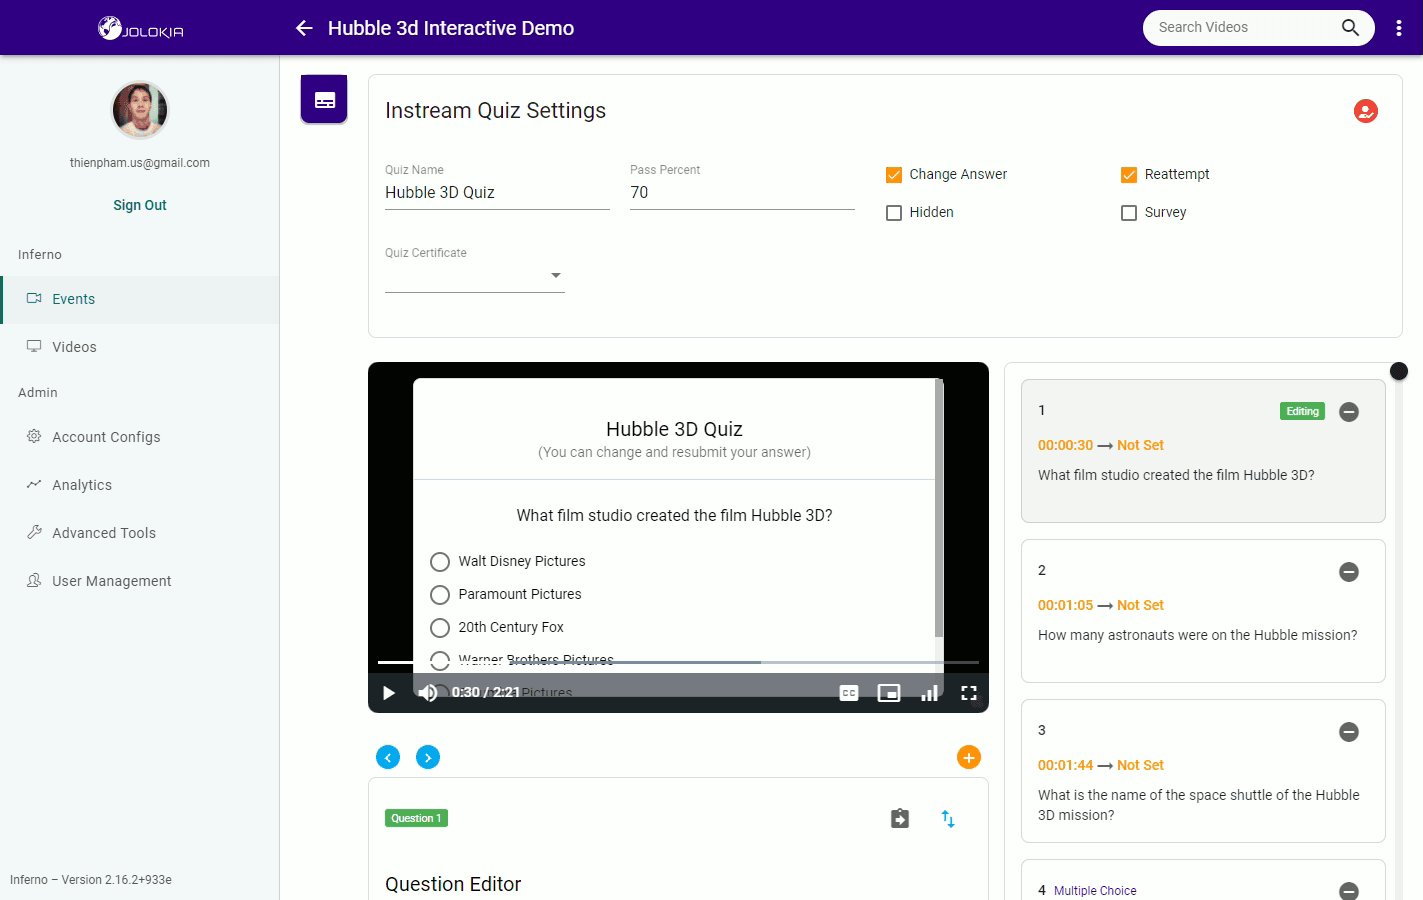Click the 00:00:30 timestamp on question 1
Screen dimensions: 1423x900
1065,446
